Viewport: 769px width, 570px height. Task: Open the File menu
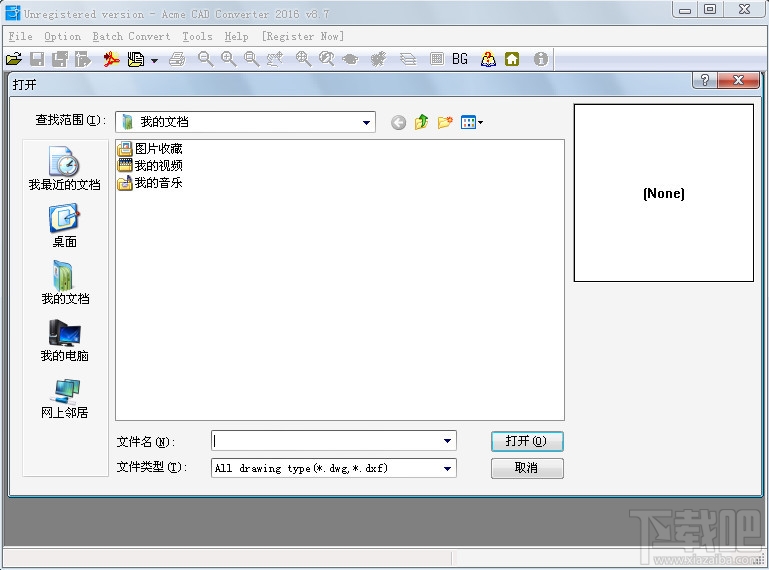click(21, 36)
